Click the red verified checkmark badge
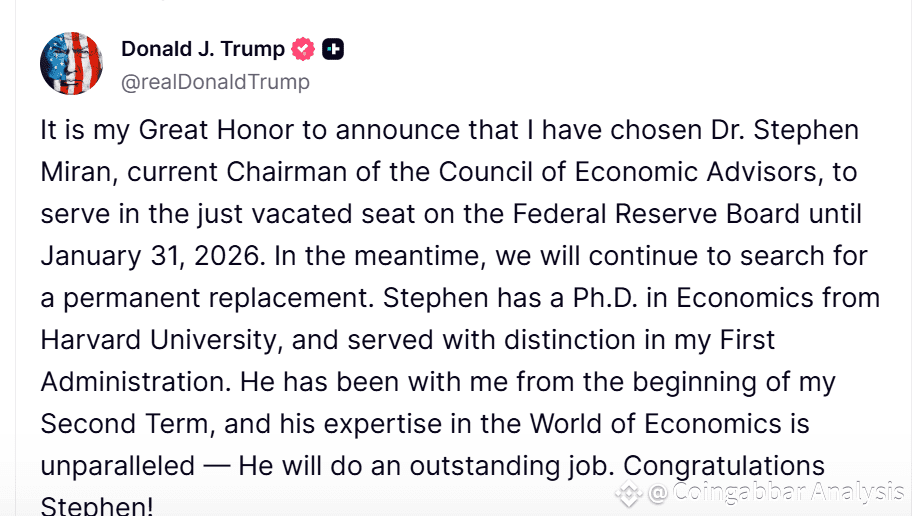The height and width of the screenshot is (519, 912). [x=303, y=49]
